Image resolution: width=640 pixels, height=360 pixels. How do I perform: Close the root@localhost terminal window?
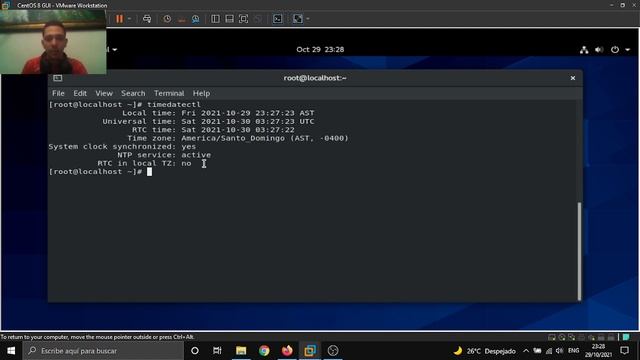pos(573,78)
